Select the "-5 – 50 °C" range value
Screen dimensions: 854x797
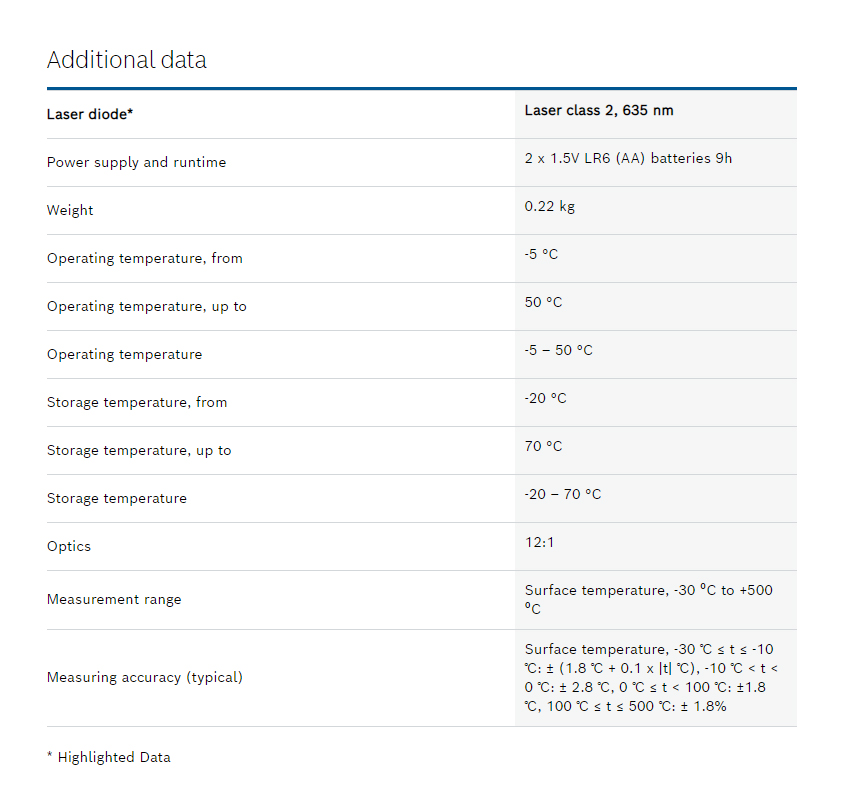point(558,350)
